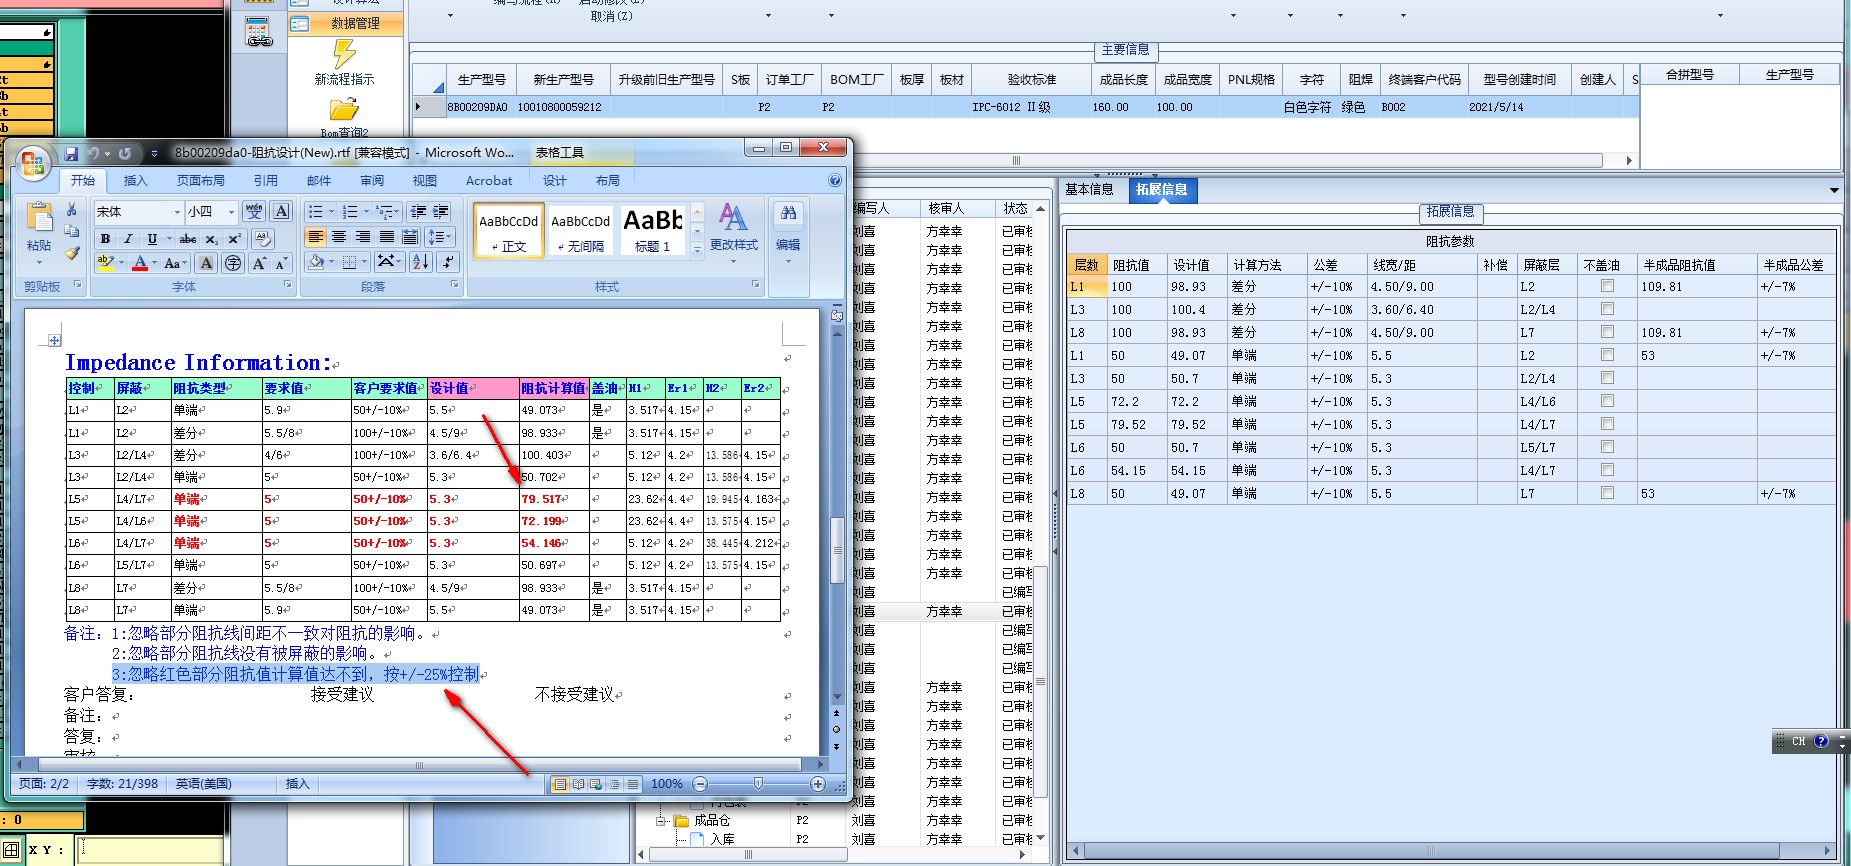Image resolution: width=1851 pixels, height=866 pixels.
Task: Show paragraph marks icon
Action: point(448,262)
